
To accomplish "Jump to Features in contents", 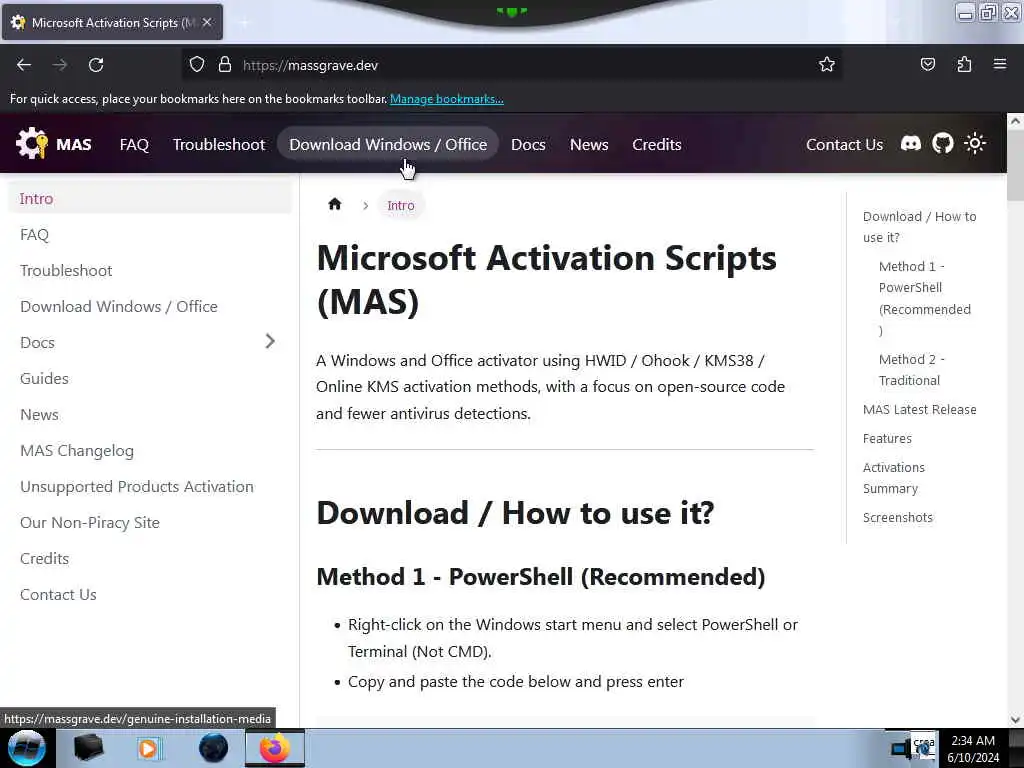I will click(887, 438).
